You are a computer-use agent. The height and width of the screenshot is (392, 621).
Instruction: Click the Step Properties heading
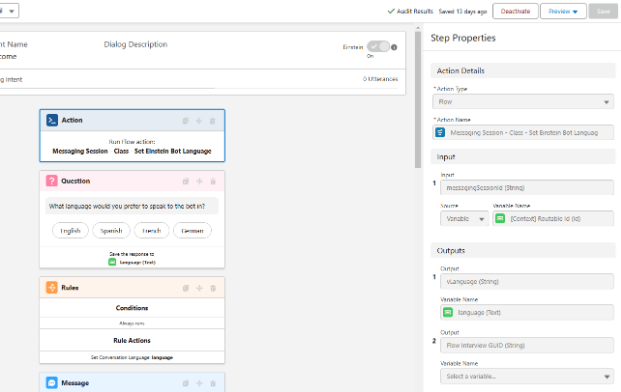click(x=463, y=38)
